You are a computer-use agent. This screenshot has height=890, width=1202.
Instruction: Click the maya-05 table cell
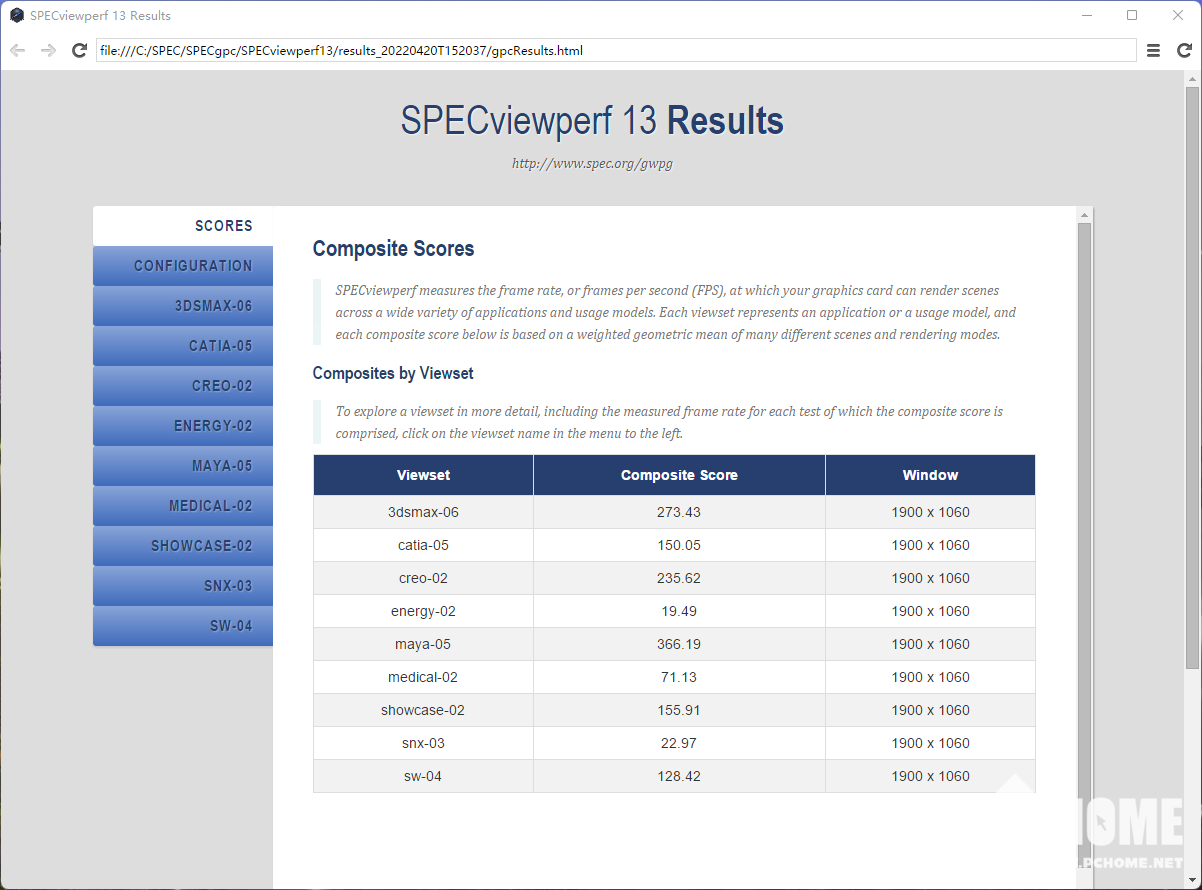pos(423,644)
